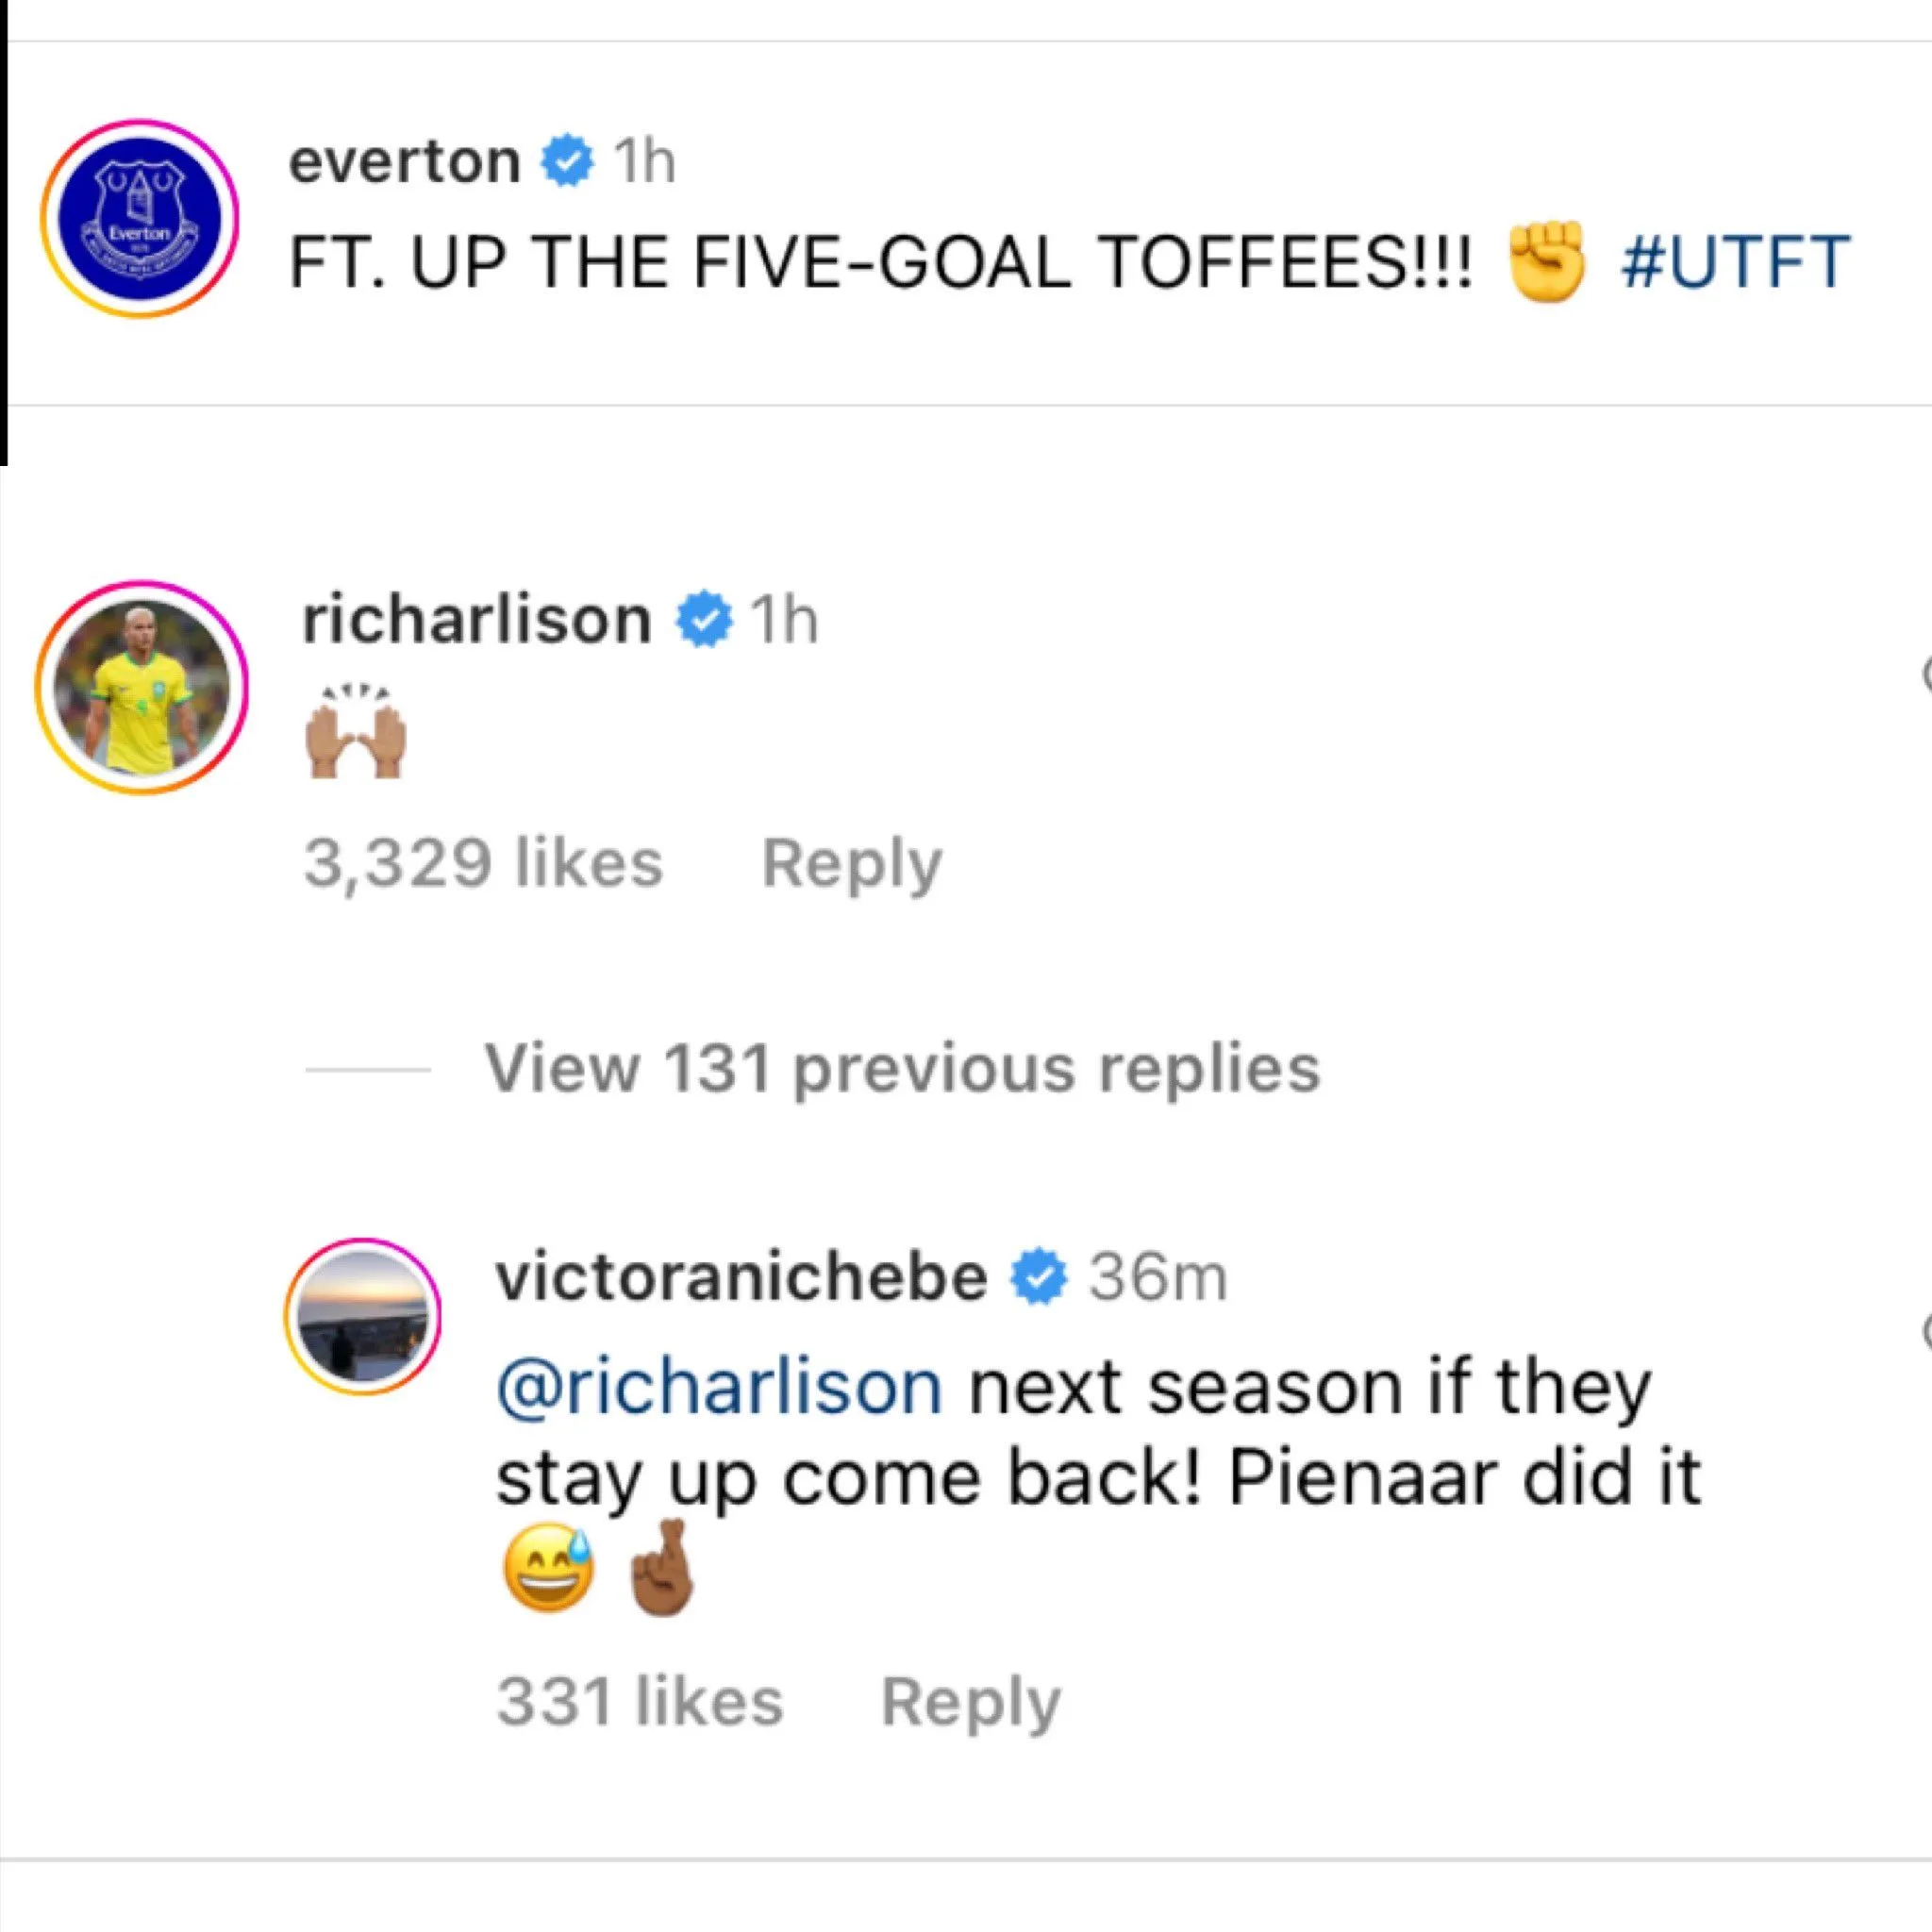This screenshot has width=1932, height=1932.
Task: Click the richarlison username on his comment
Action: point(477,620)
